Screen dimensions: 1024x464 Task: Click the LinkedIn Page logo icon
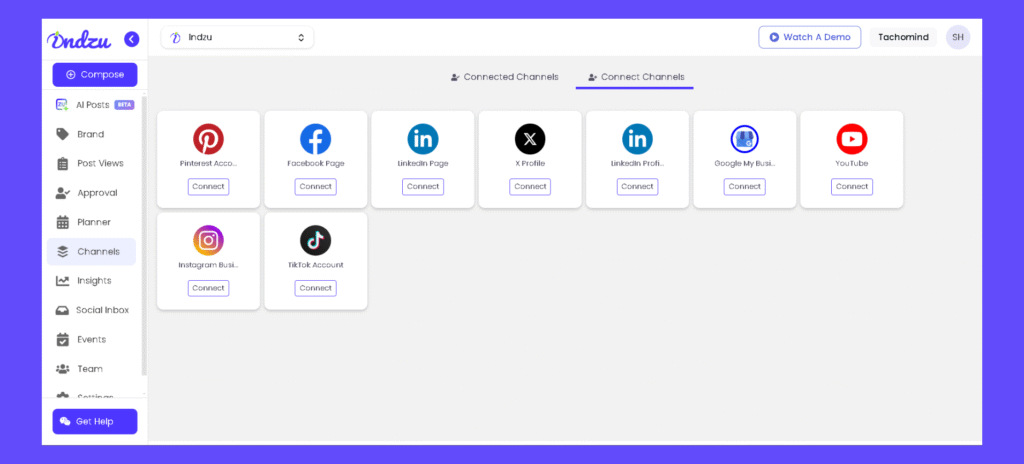pyautogui.click(x=423, y=139)
